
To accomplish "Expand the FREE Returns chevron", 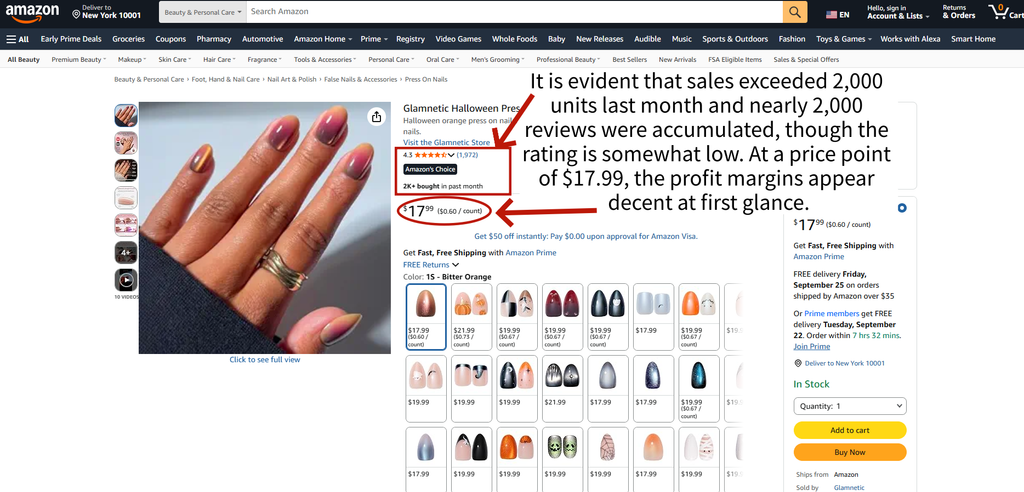I will click(455, 265).
